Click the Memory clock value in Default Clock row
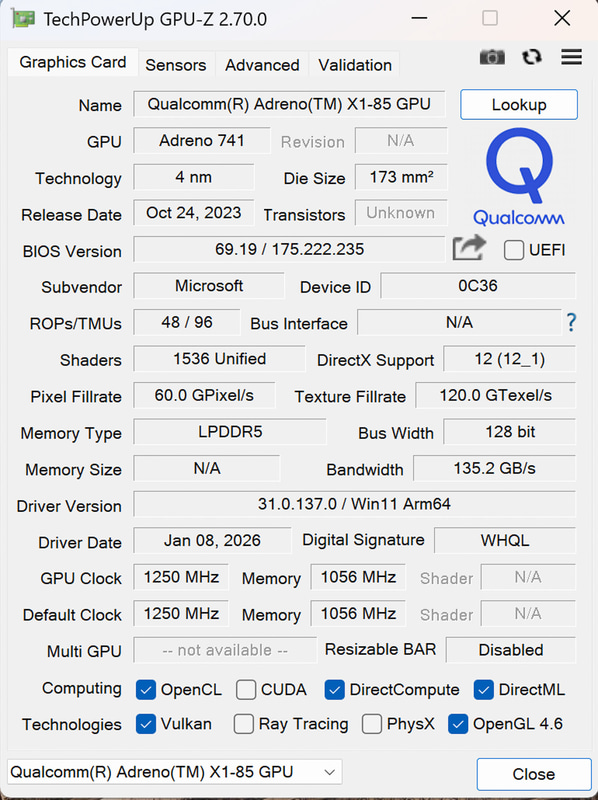 click(358, 613)
